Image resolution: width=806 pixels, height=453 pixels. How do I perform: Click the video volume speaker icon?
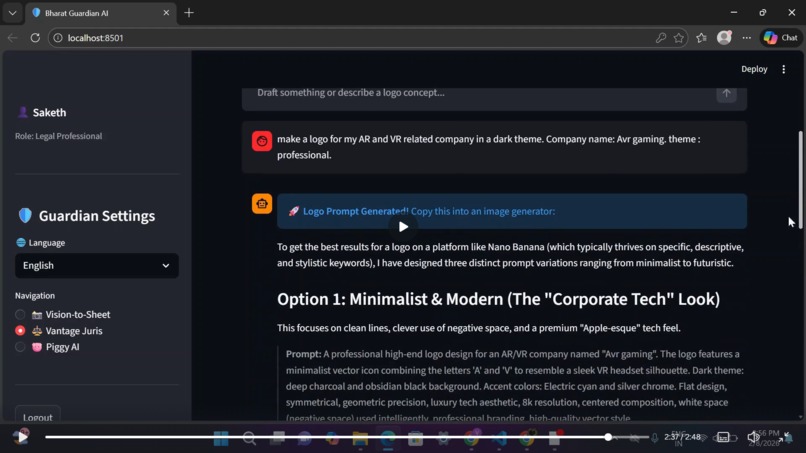[x=753, y=438]
